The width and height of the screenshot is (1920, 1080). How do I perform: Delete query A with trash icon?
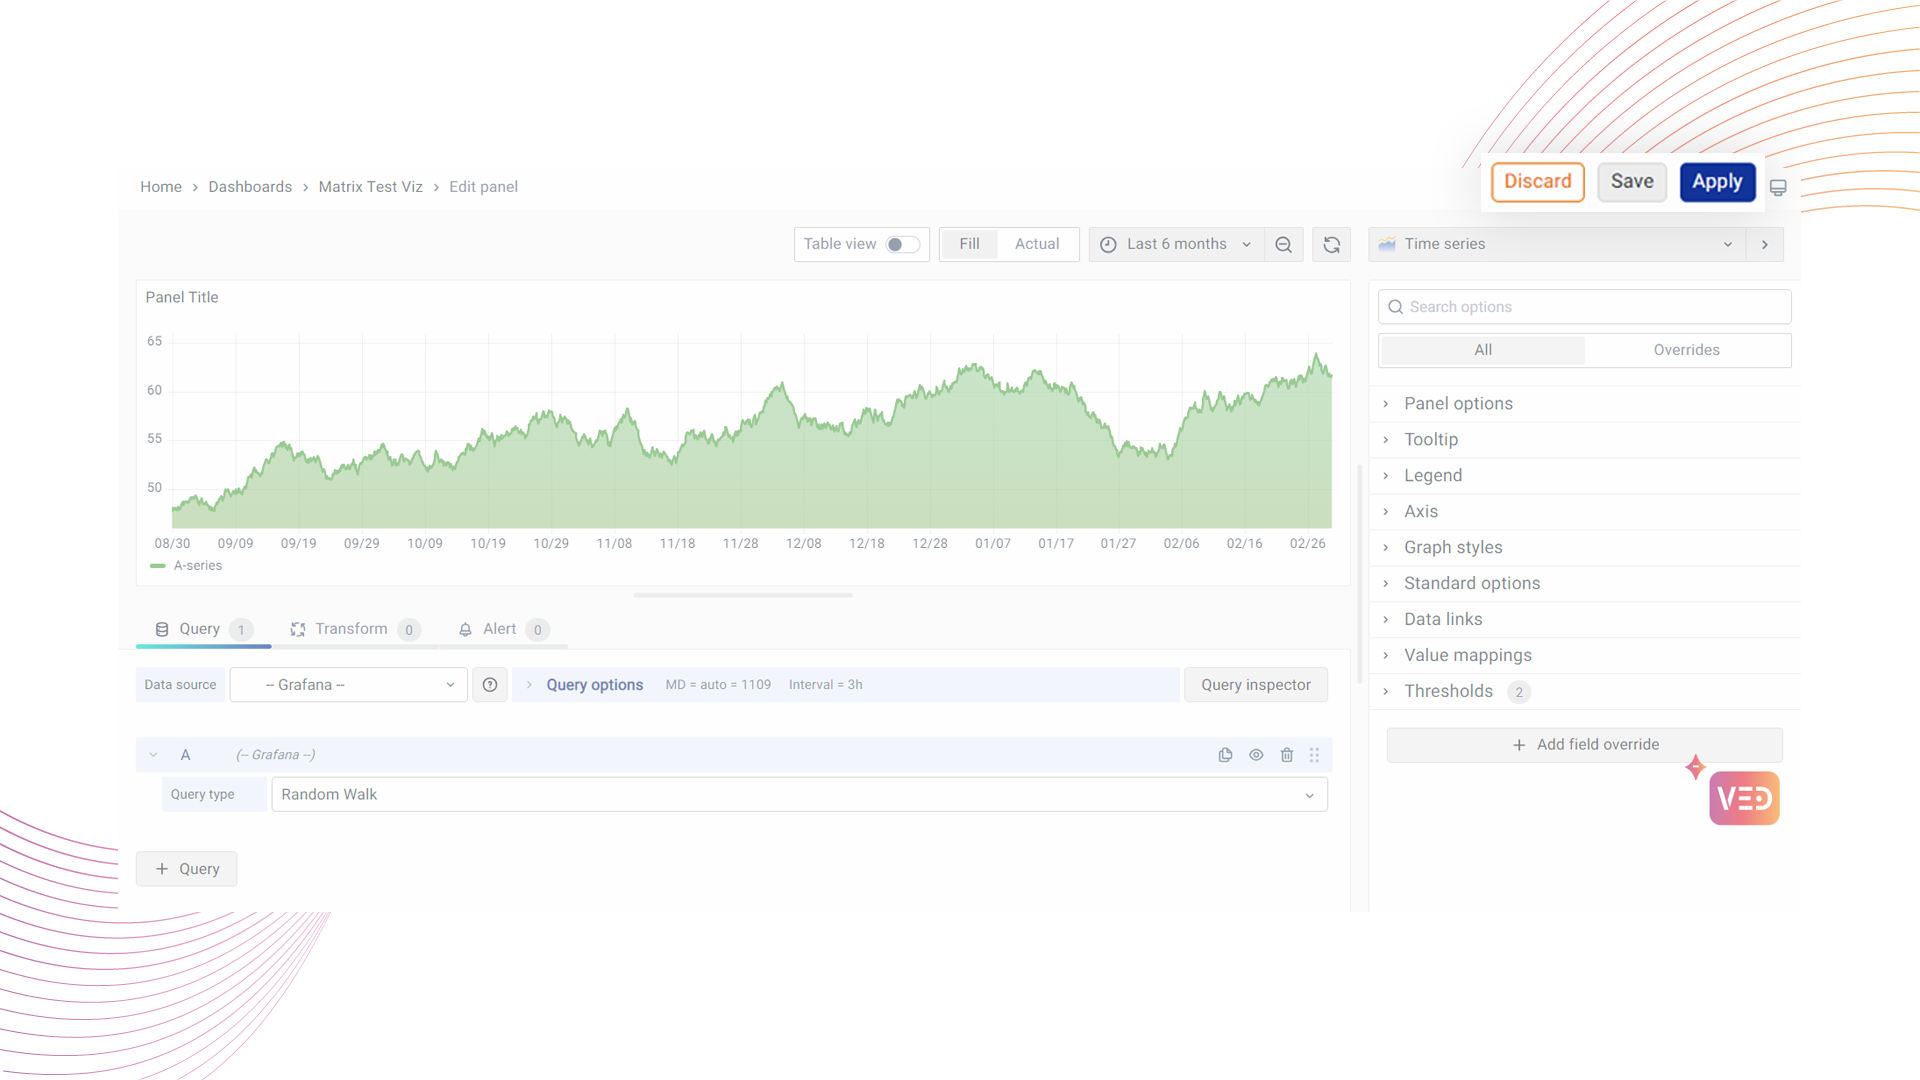click(1287, 755)
